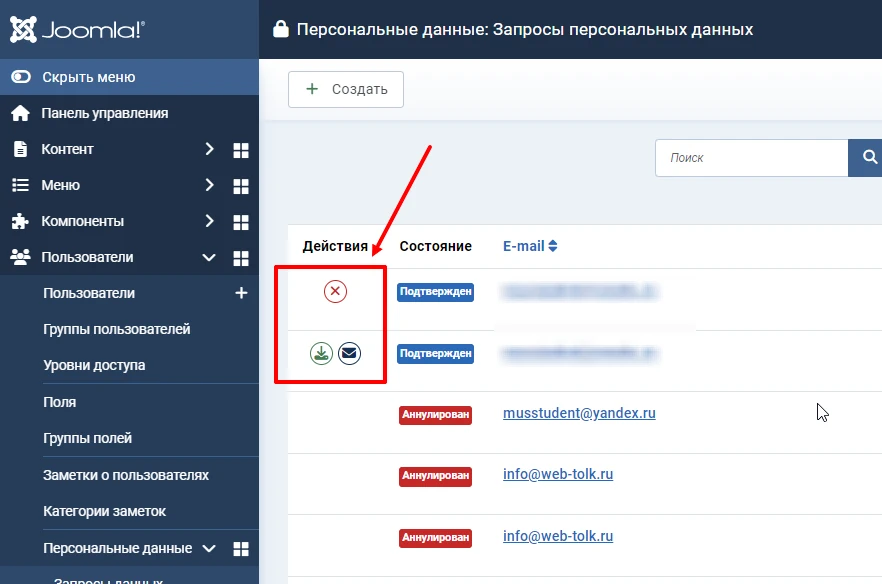
Task: Open the Меню dashboard grid icon
Action: click(x=241, y=186)
